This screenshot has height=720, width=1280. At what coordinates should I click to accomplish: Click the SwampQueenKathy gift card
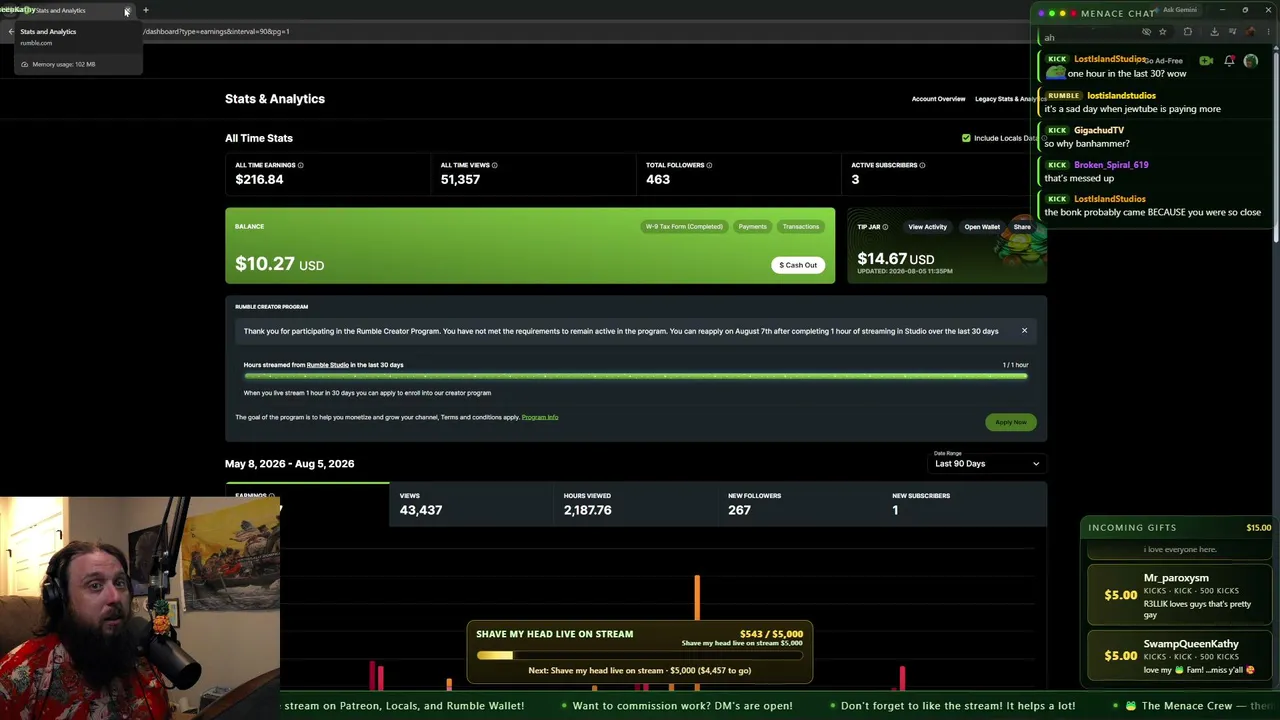click(x=1180, y=656)
